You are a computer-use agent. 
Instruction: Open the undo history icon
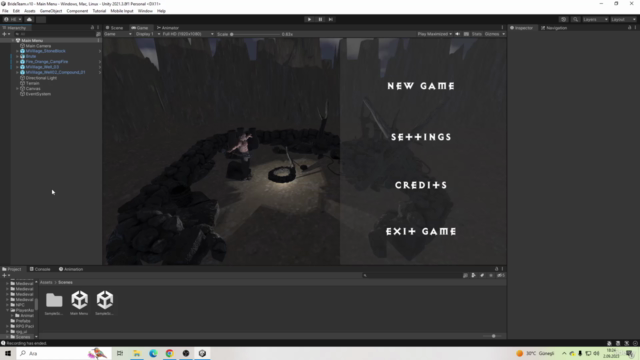(564, 19)
